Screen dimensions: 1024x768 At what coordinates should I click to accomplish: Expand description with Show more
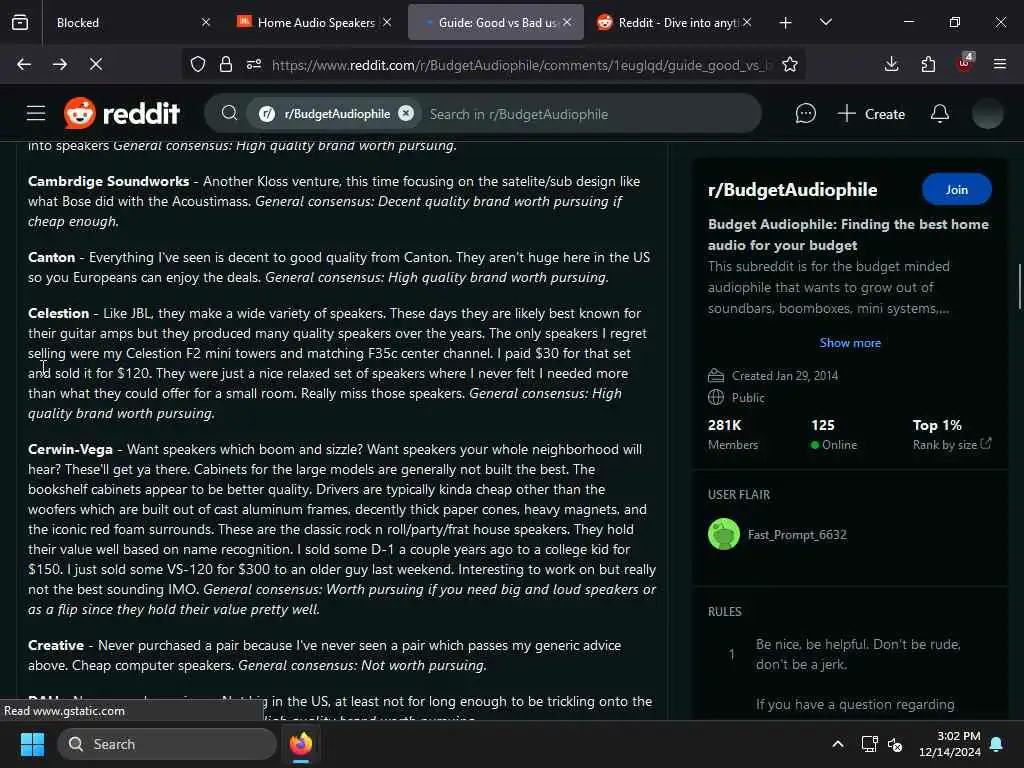pos(850,343)
